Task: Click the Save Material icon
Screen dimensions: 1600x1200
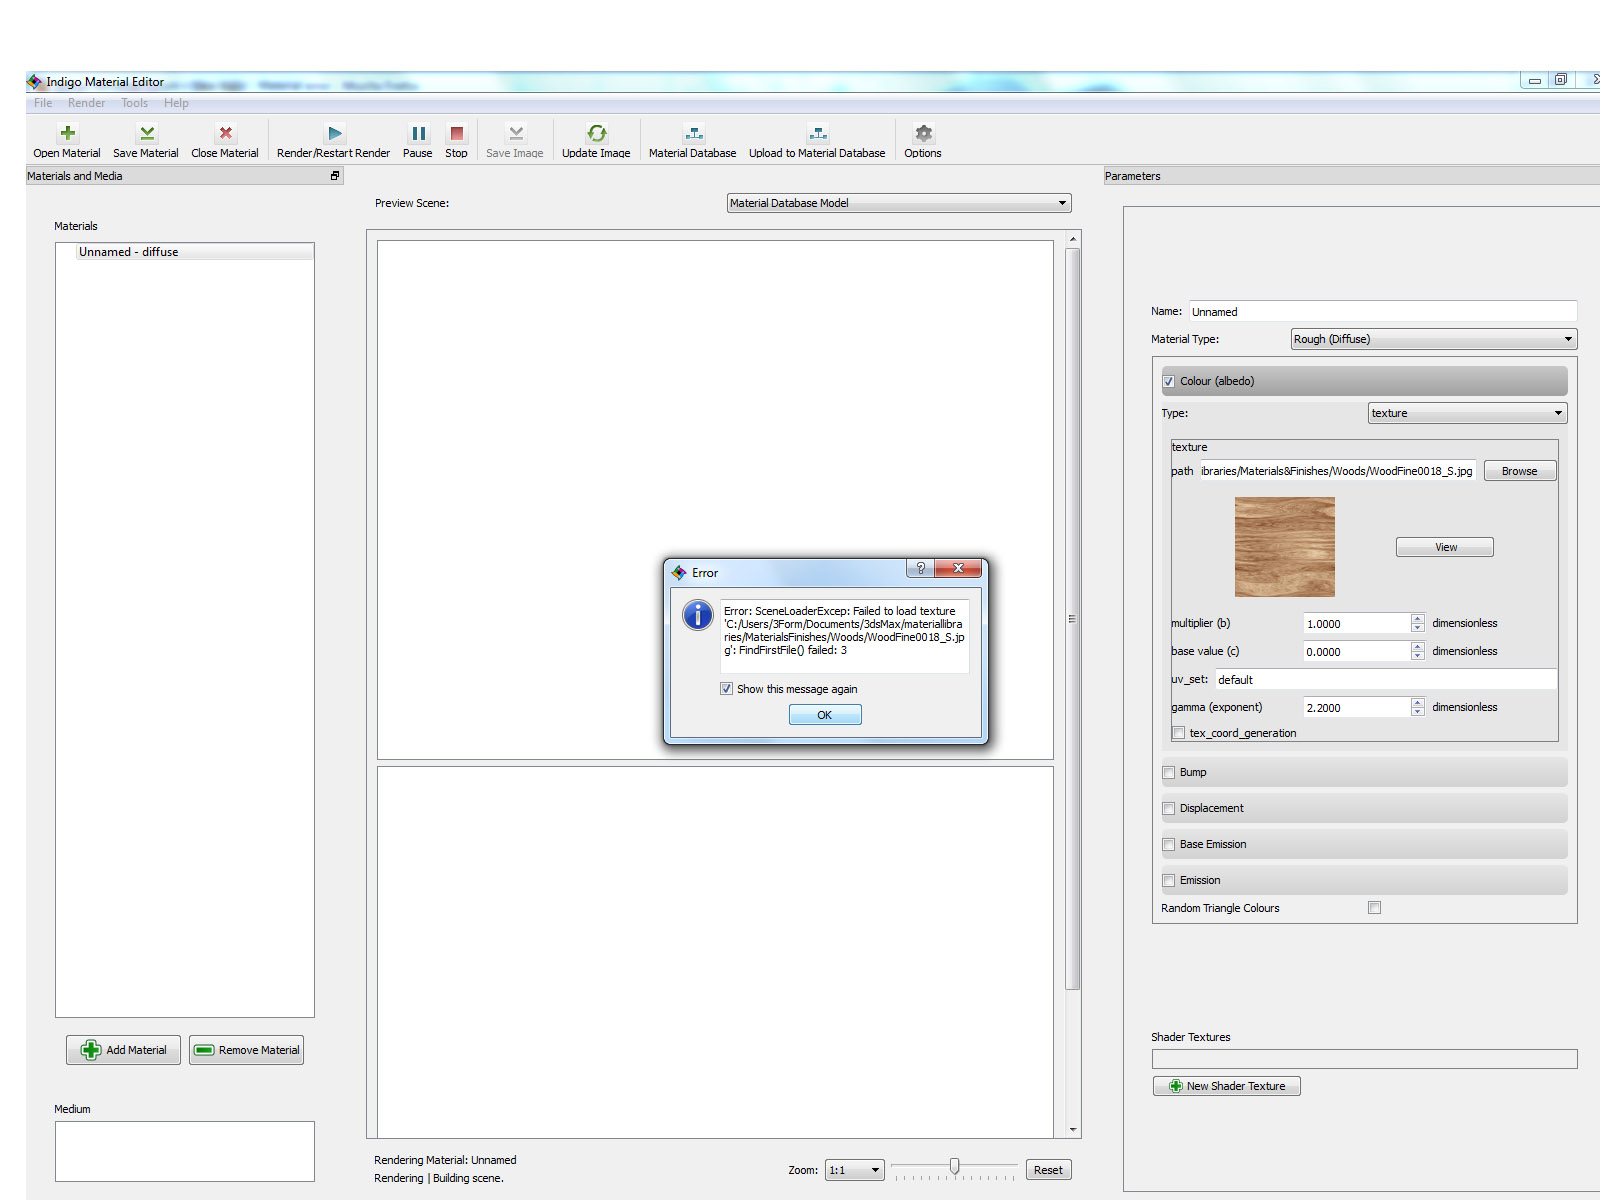Action: click(146, 134)
